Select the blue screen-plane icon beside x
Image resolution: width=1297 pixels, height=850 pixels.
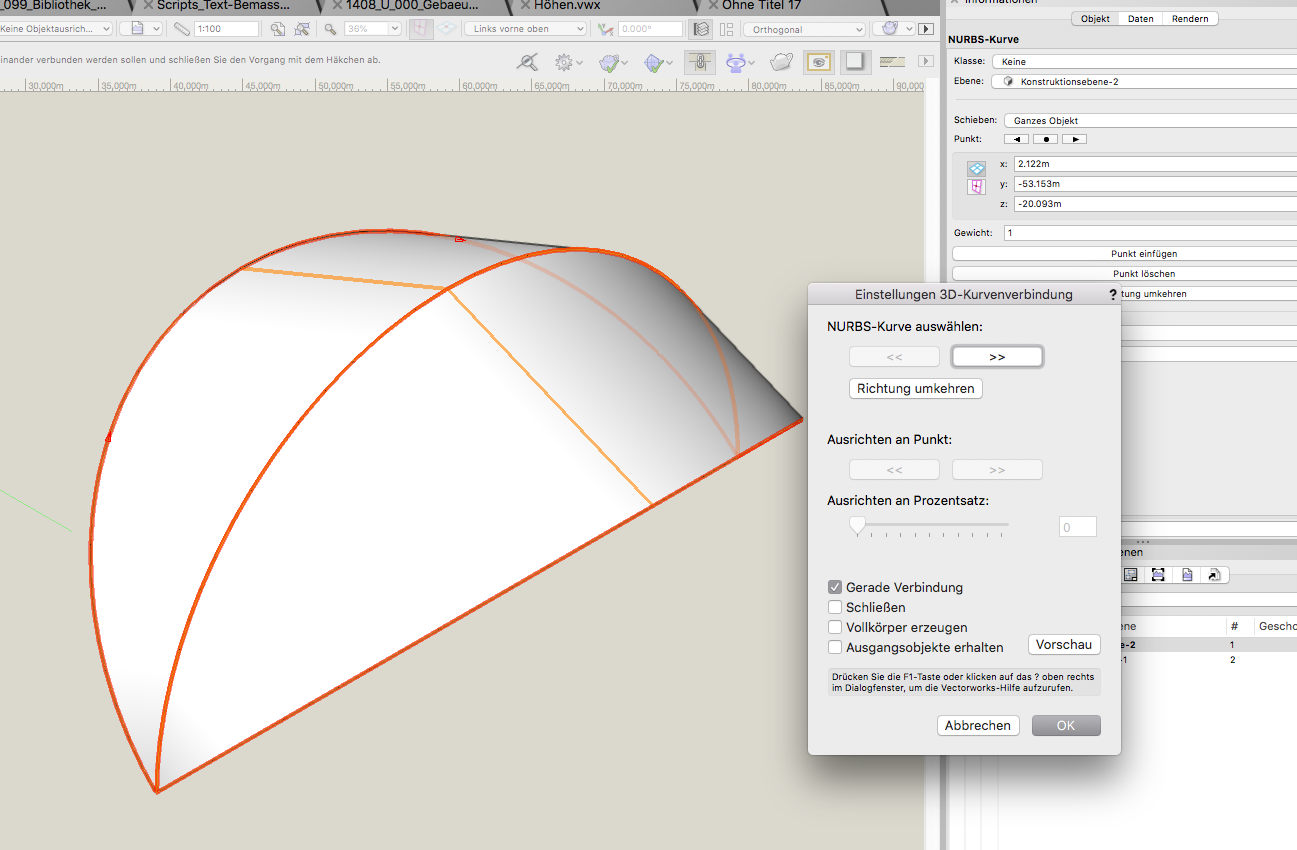tap(976, 169)
